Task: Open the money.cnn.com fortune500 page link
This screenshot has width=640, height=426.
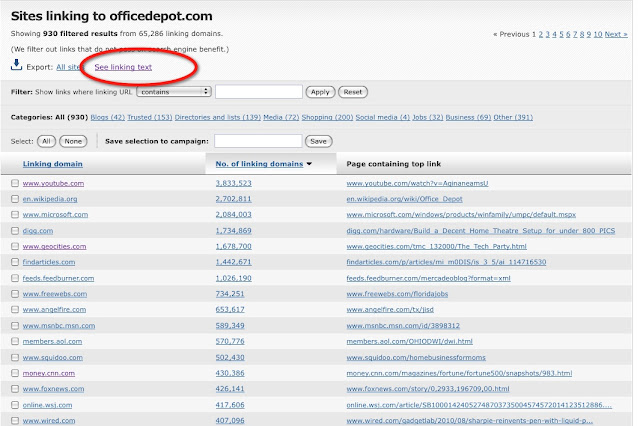Action: [x=459, y=373]
